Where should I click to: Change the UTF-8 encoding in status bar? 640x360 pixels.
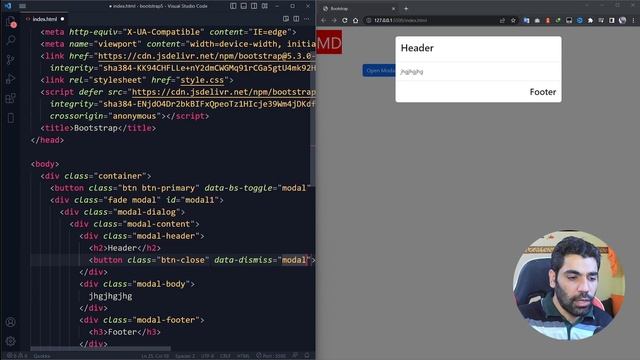207,356
